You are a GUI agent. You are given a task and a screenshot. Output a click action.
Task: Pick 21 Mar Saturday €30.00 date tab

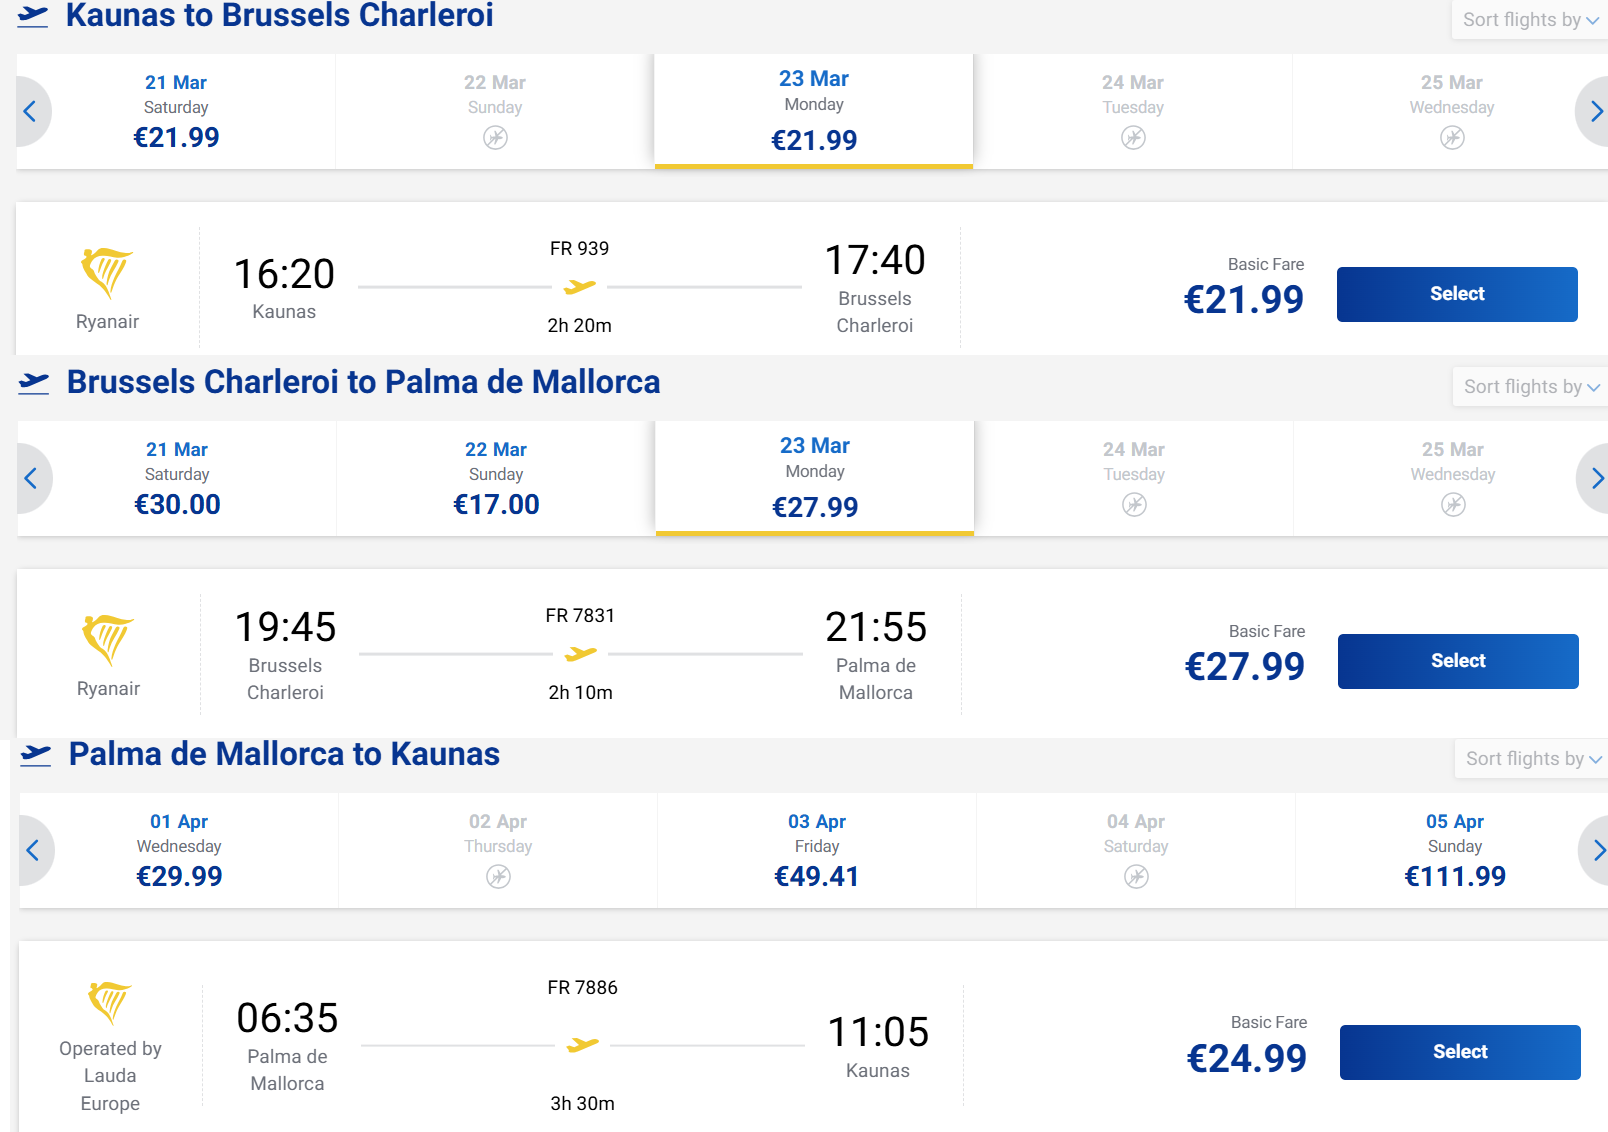177,478
